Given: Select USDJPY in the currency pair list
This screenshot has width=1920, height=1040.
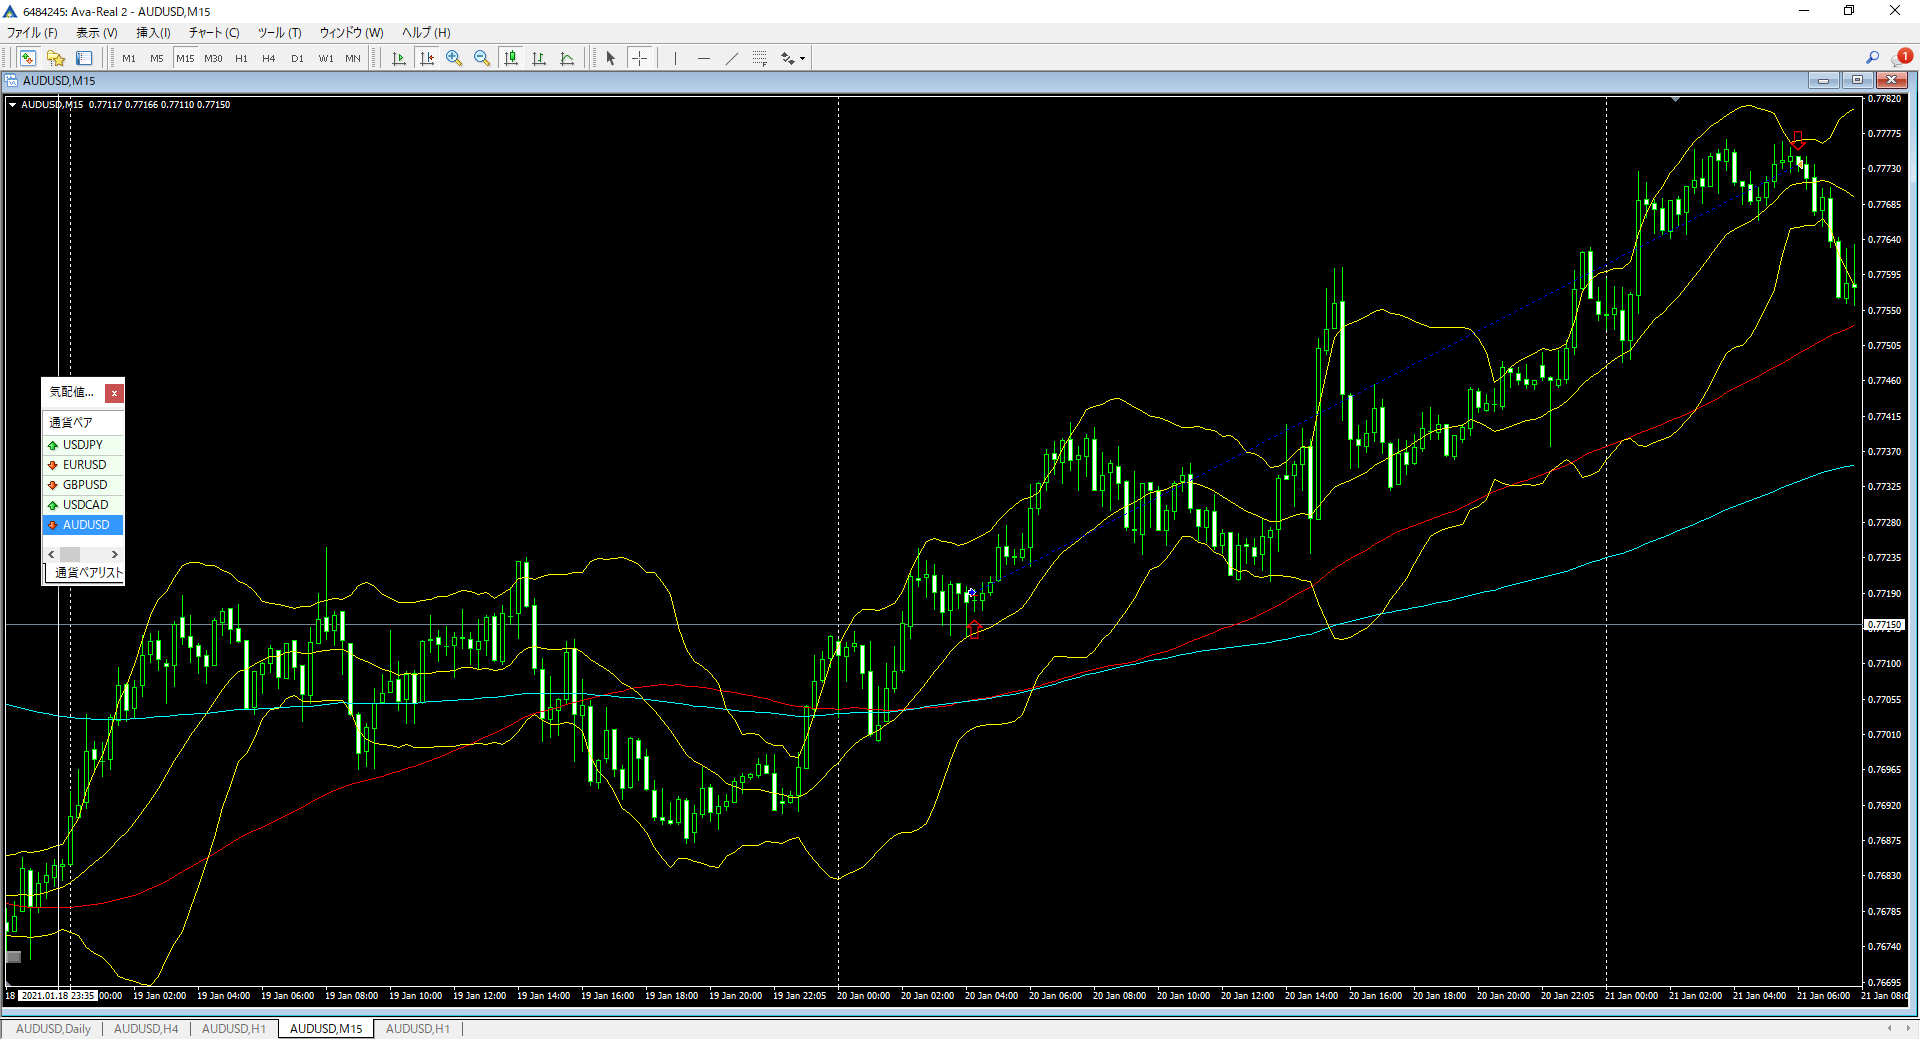Looking at the screenshot, I should [x=83, y=445].
